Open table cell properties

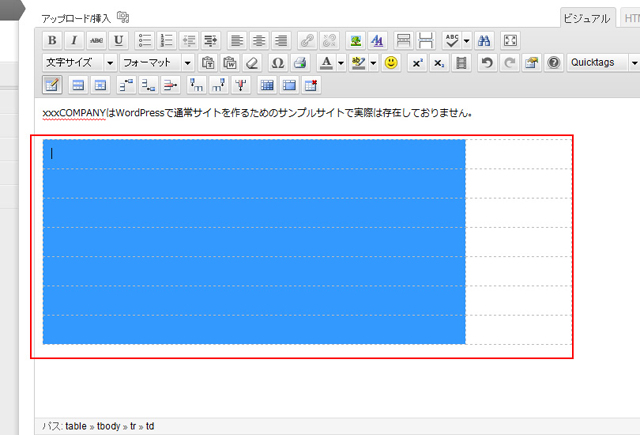(x=100, y=85)
